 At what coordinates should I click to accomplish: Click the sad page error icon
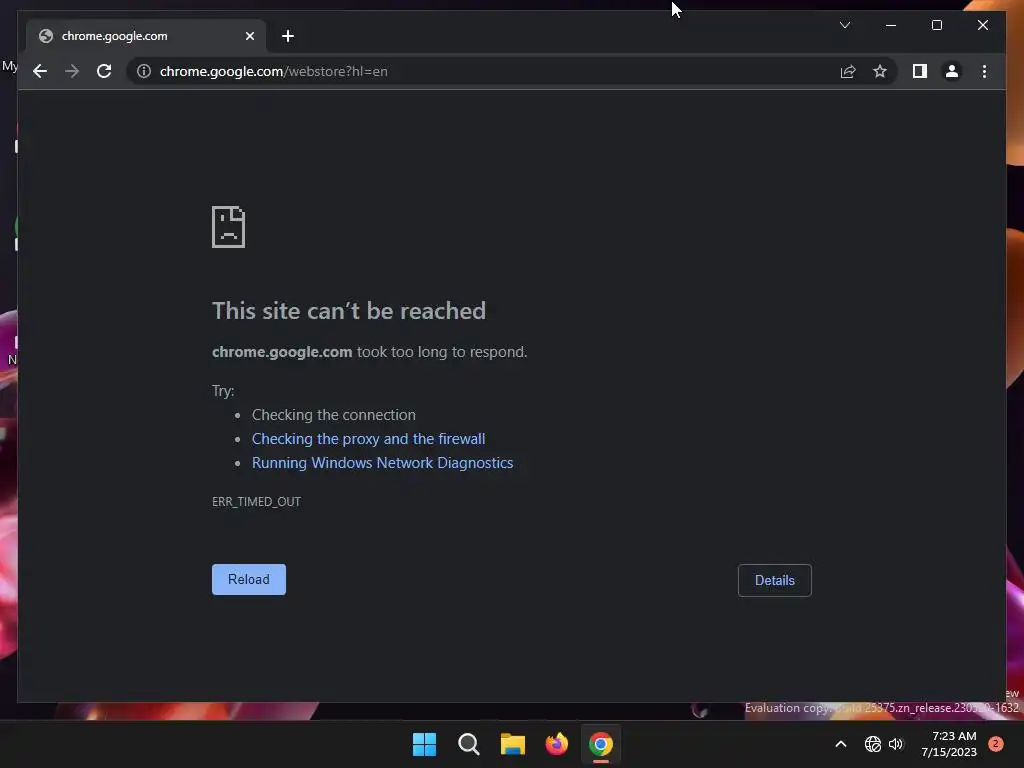click(229, 227)
